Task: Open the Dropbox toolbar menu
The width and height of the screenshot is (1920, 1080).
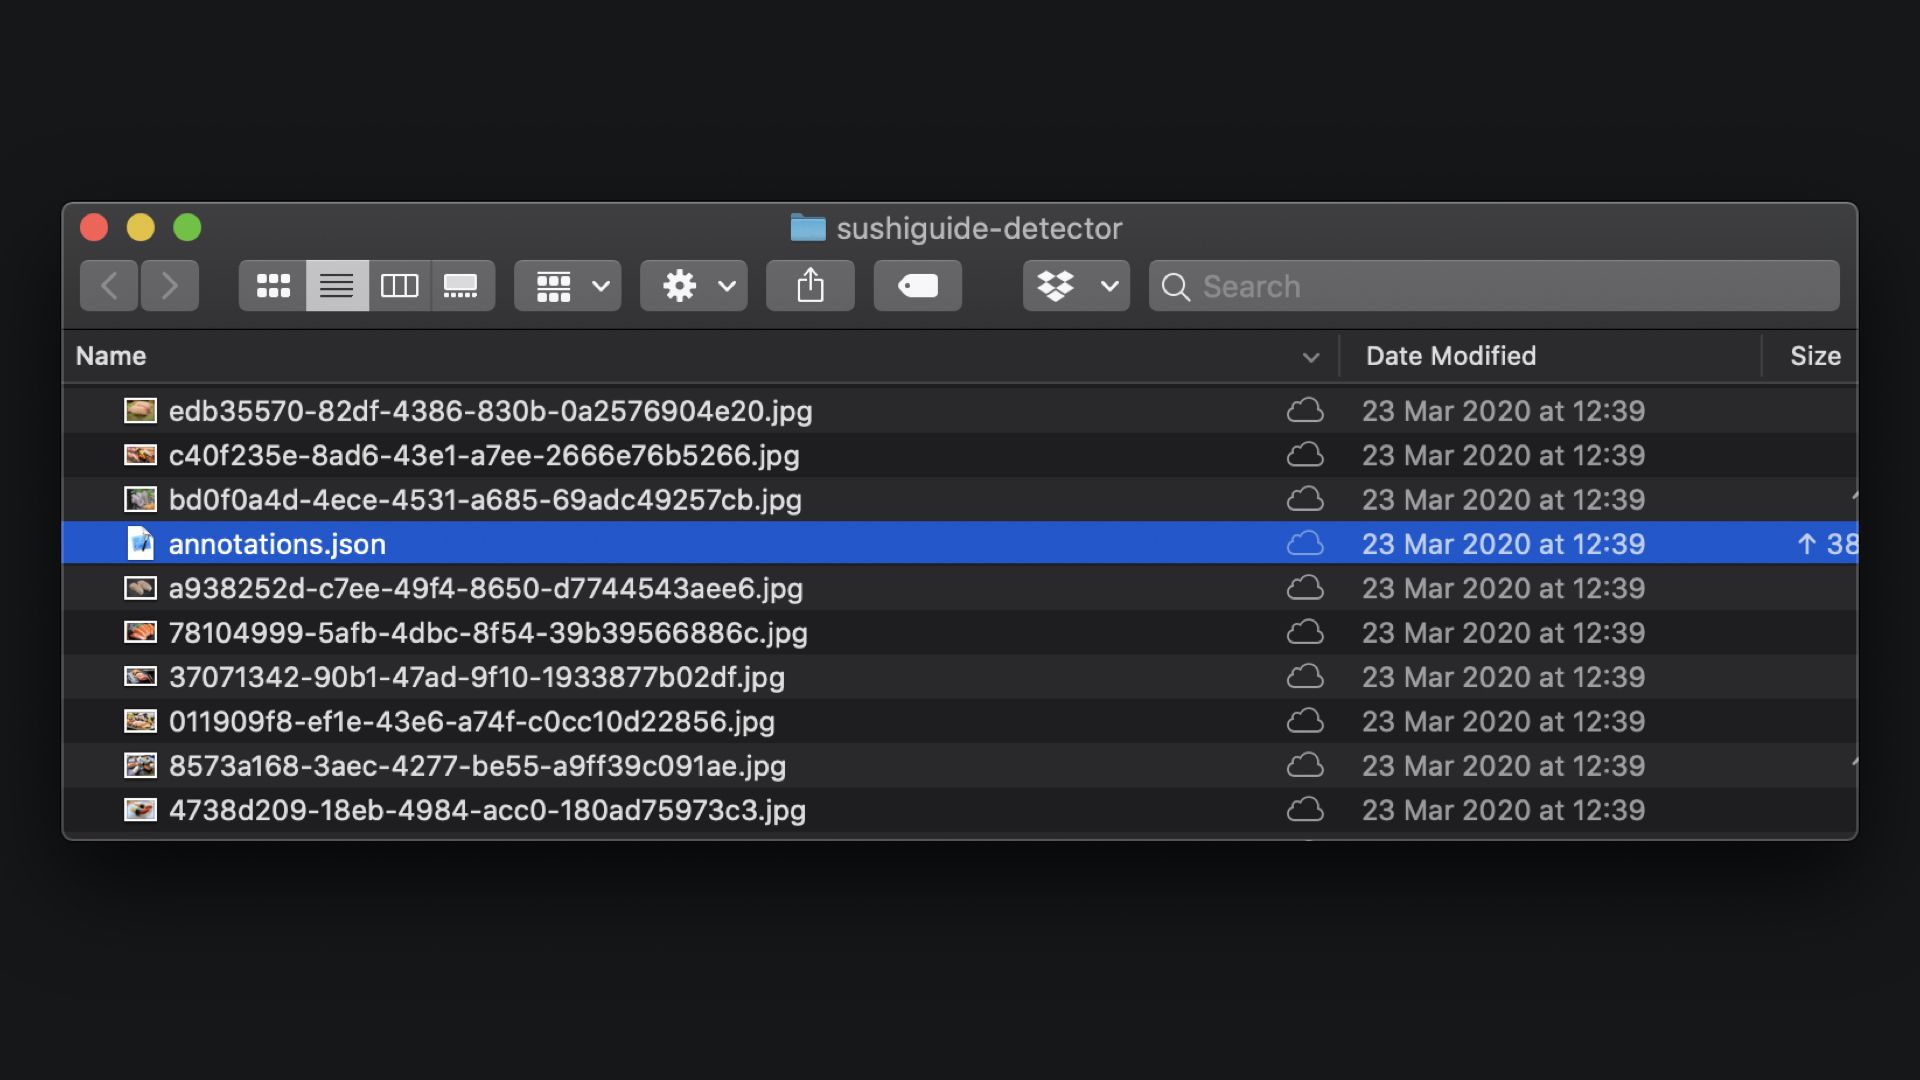Action: (x=1076, y=286)
